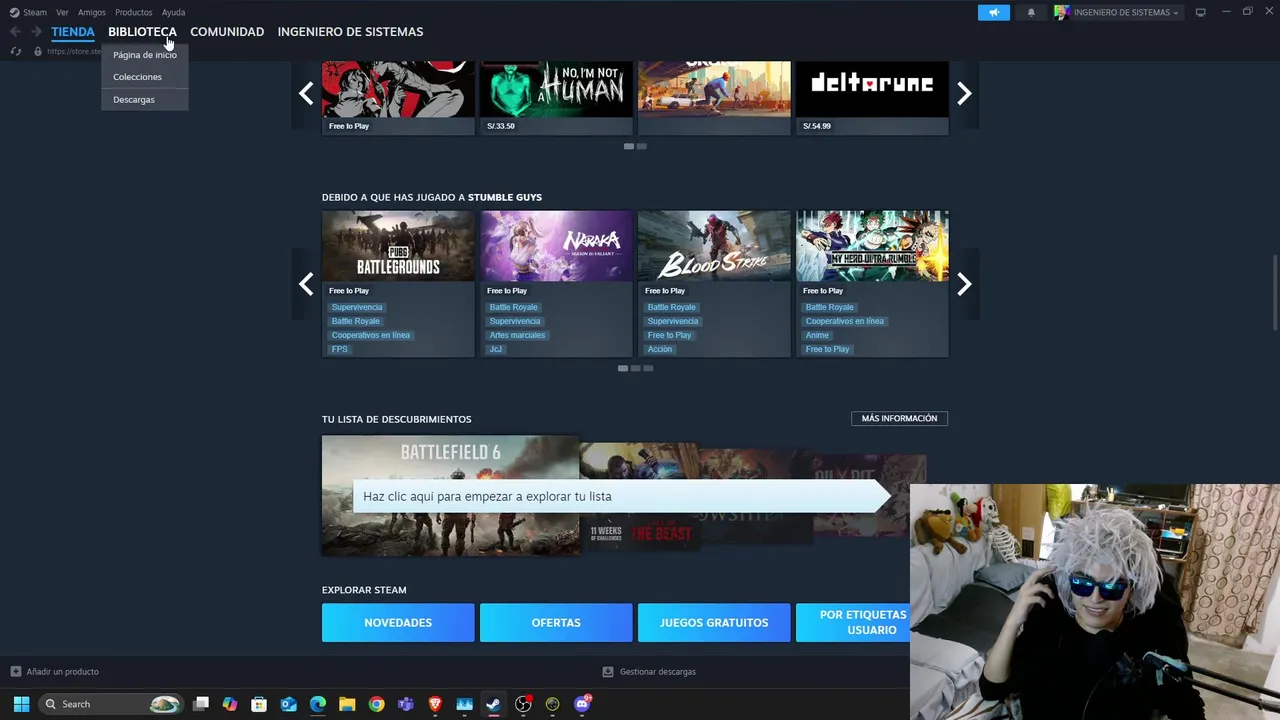Viewport: 1280px width, 720px height.
Task: Open the Amigos menu
Action: (x=92, y=12)
